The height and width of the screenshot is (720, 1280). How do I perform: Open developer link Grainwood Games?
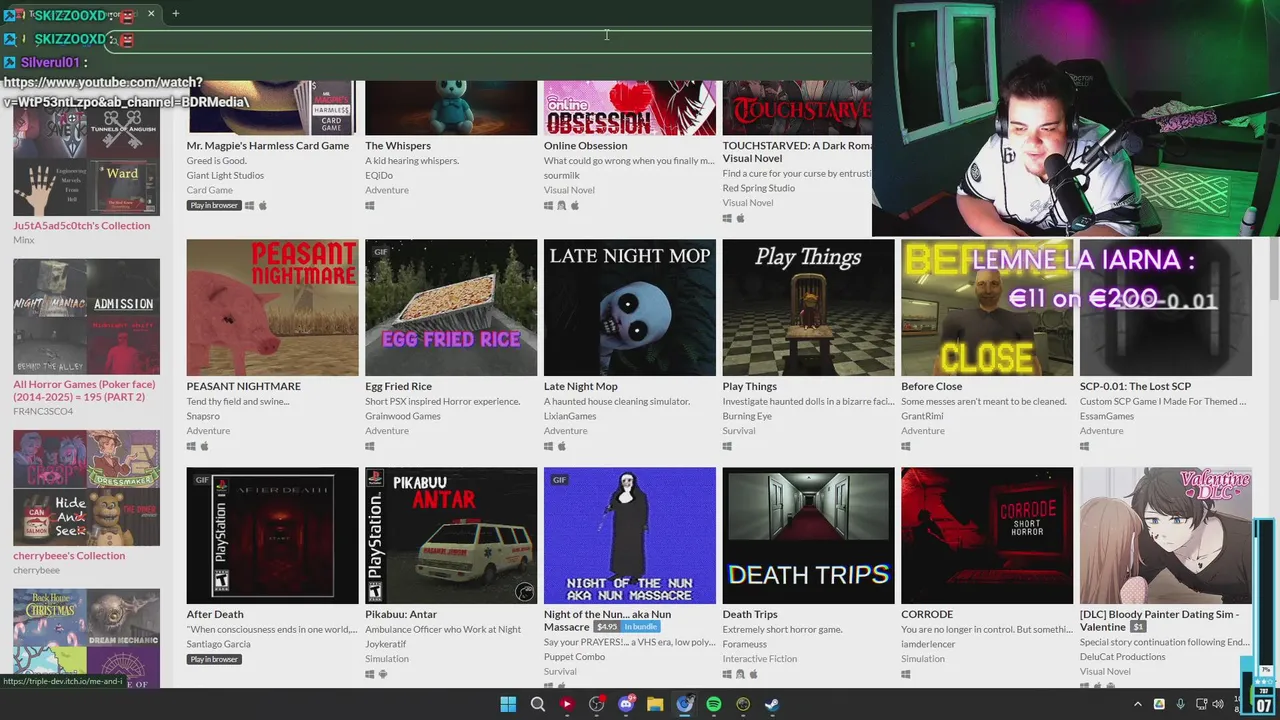[402, 416]
